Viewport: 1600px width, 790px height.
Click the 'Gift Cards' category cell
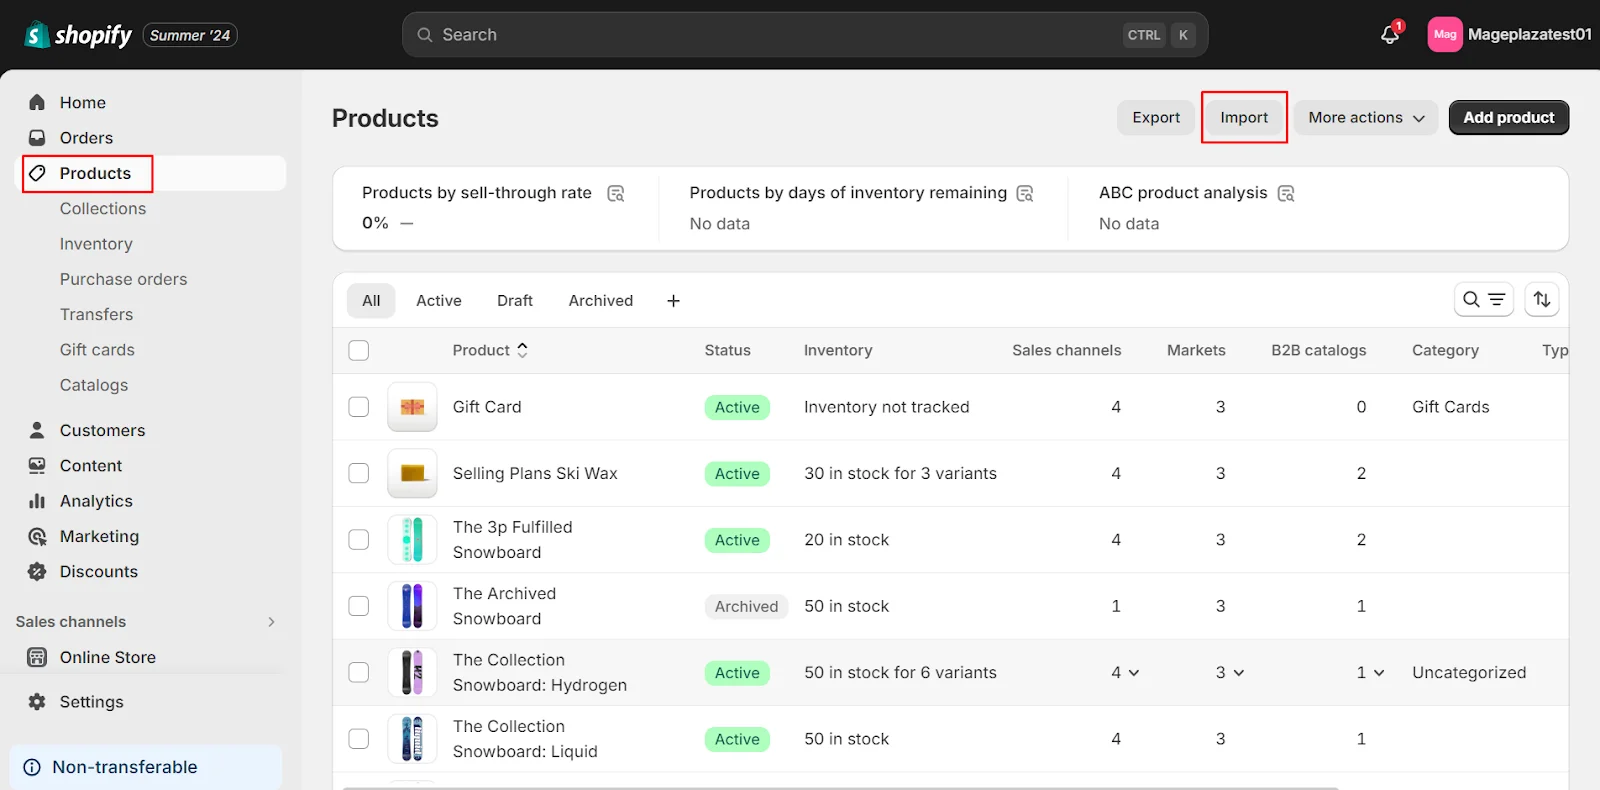[x=1450, y=407]
